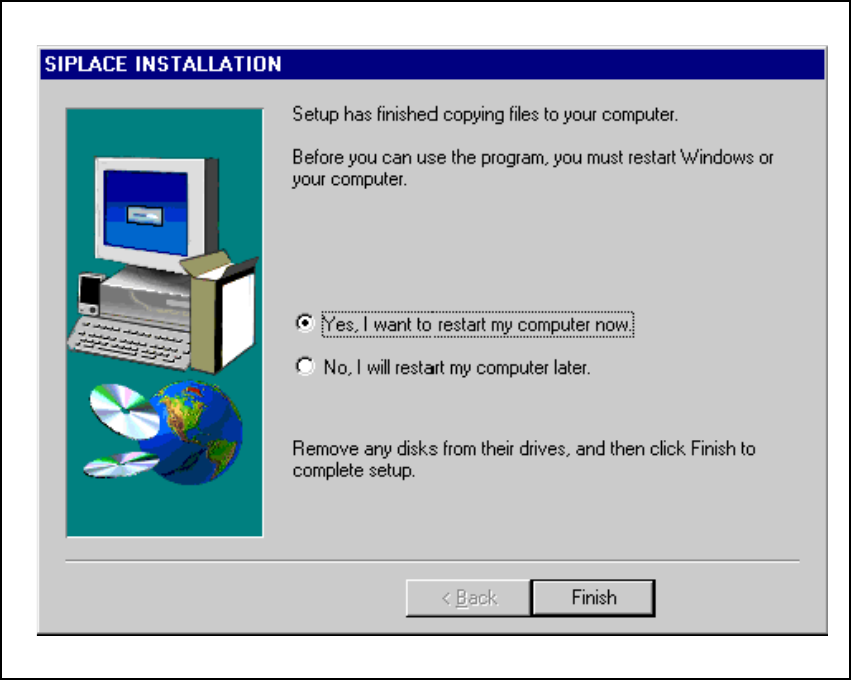
Task: Click the desktop computer case graphic
Action: point(147,298)
